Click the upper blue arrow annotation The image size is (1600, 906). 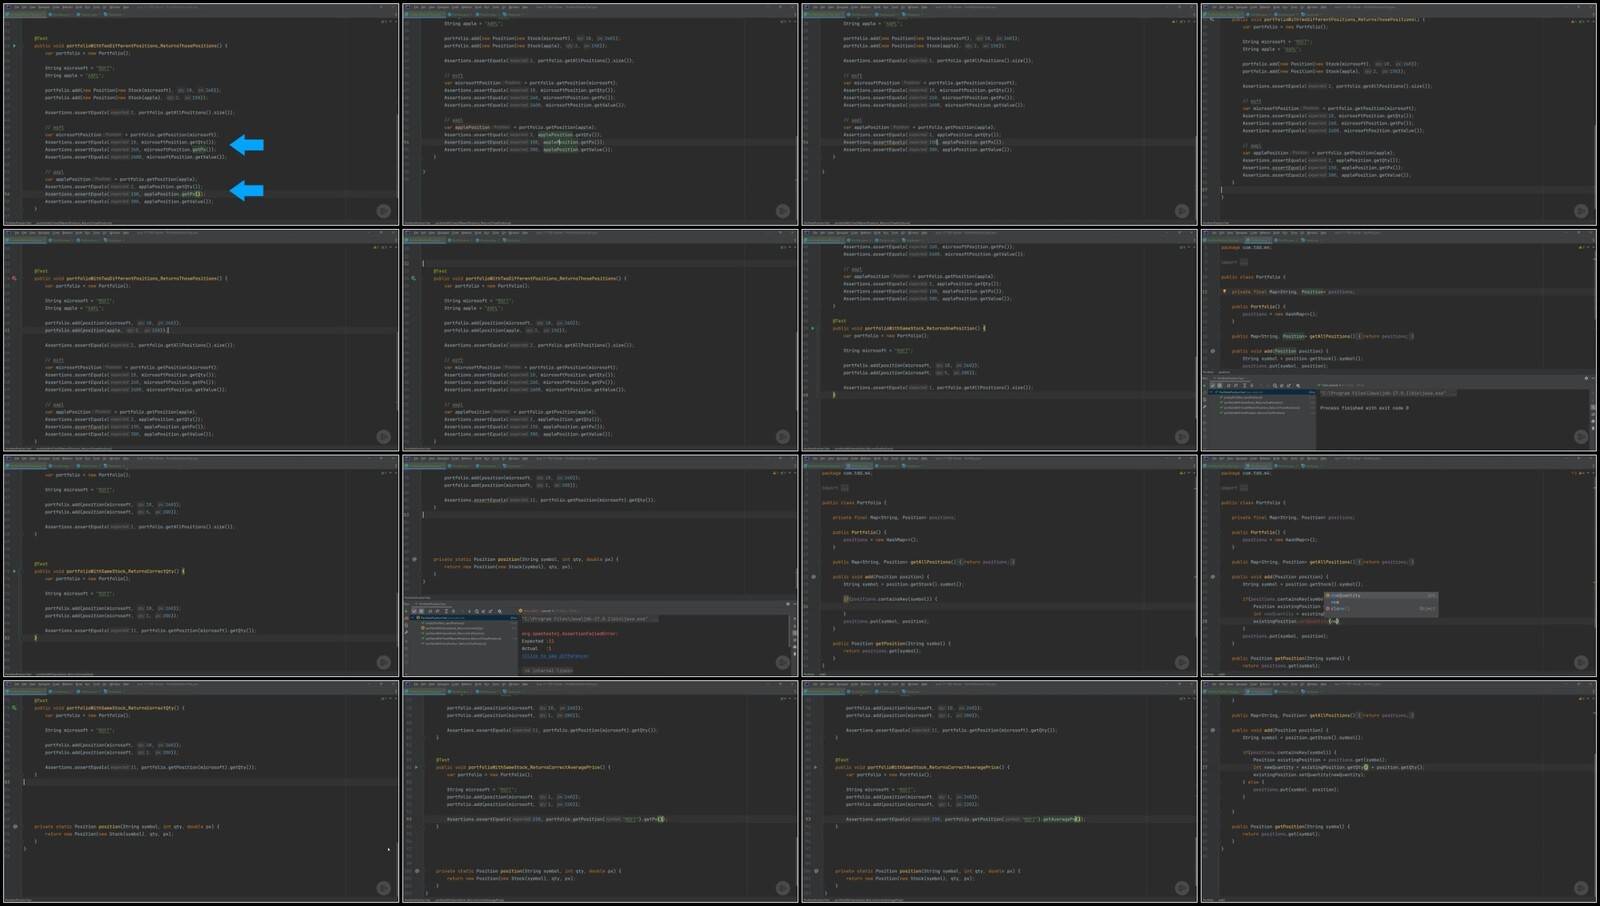coord(247,145)
